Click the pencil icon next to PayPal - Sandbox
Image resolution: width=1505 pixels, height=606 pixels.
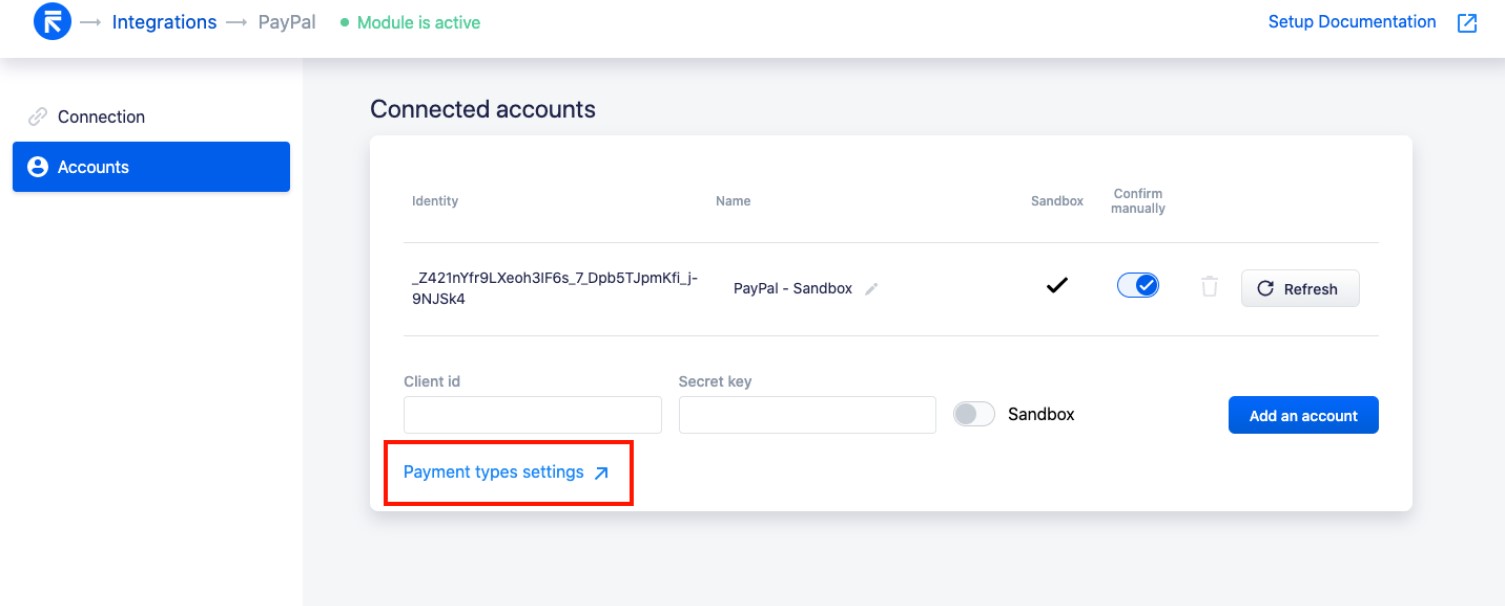[871, 289]
